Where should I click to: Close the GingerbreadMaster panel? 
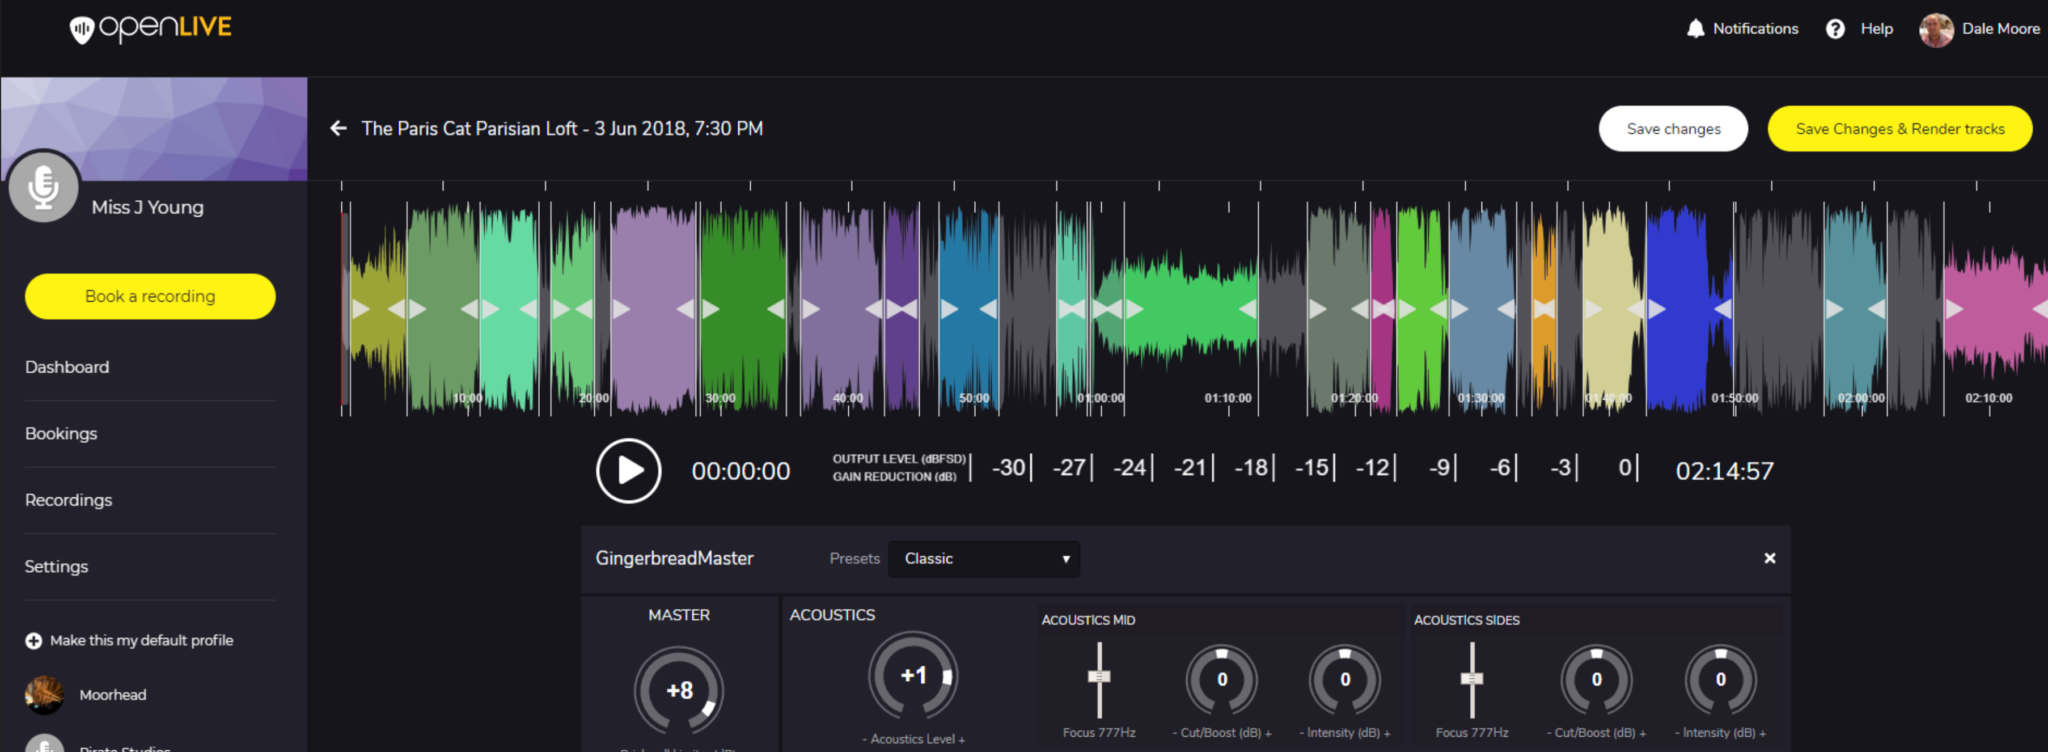coord(1769,558)
